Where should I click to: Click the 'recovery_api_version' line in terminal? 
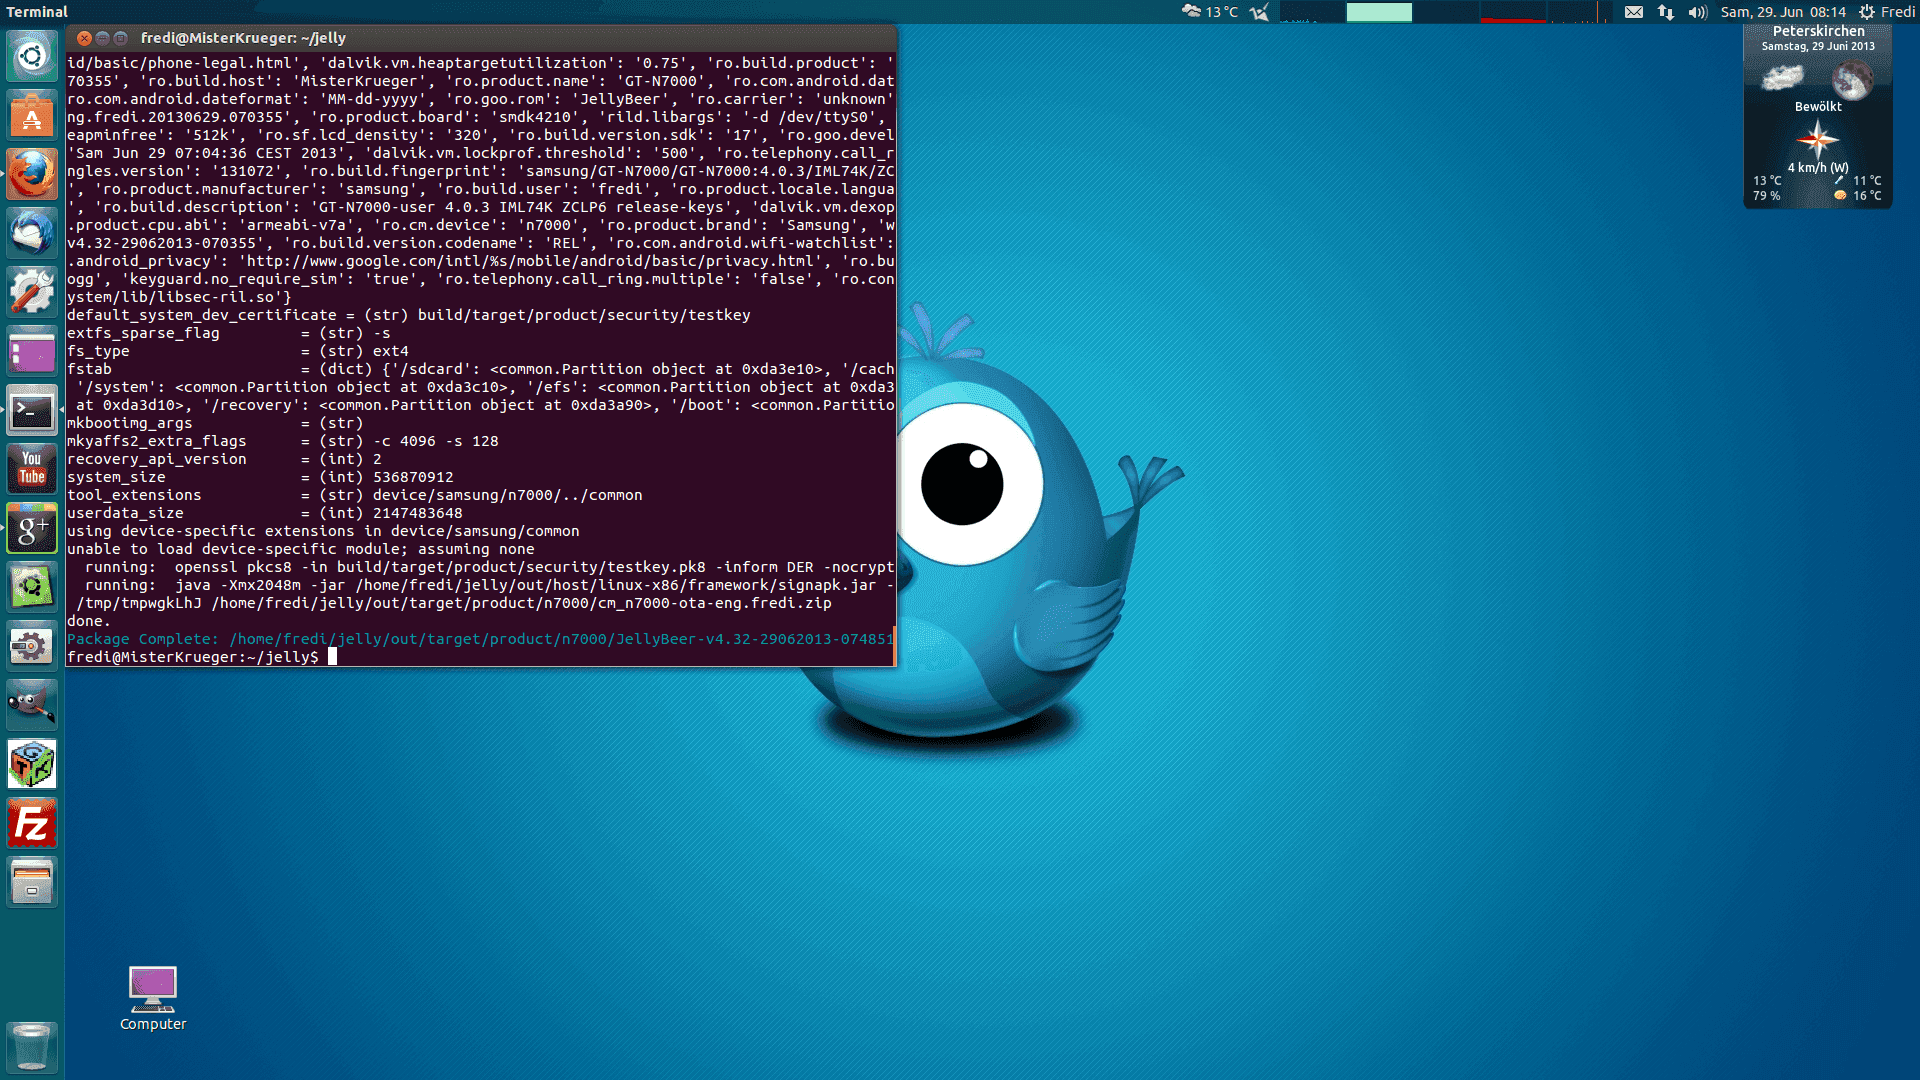coord(224,459)
